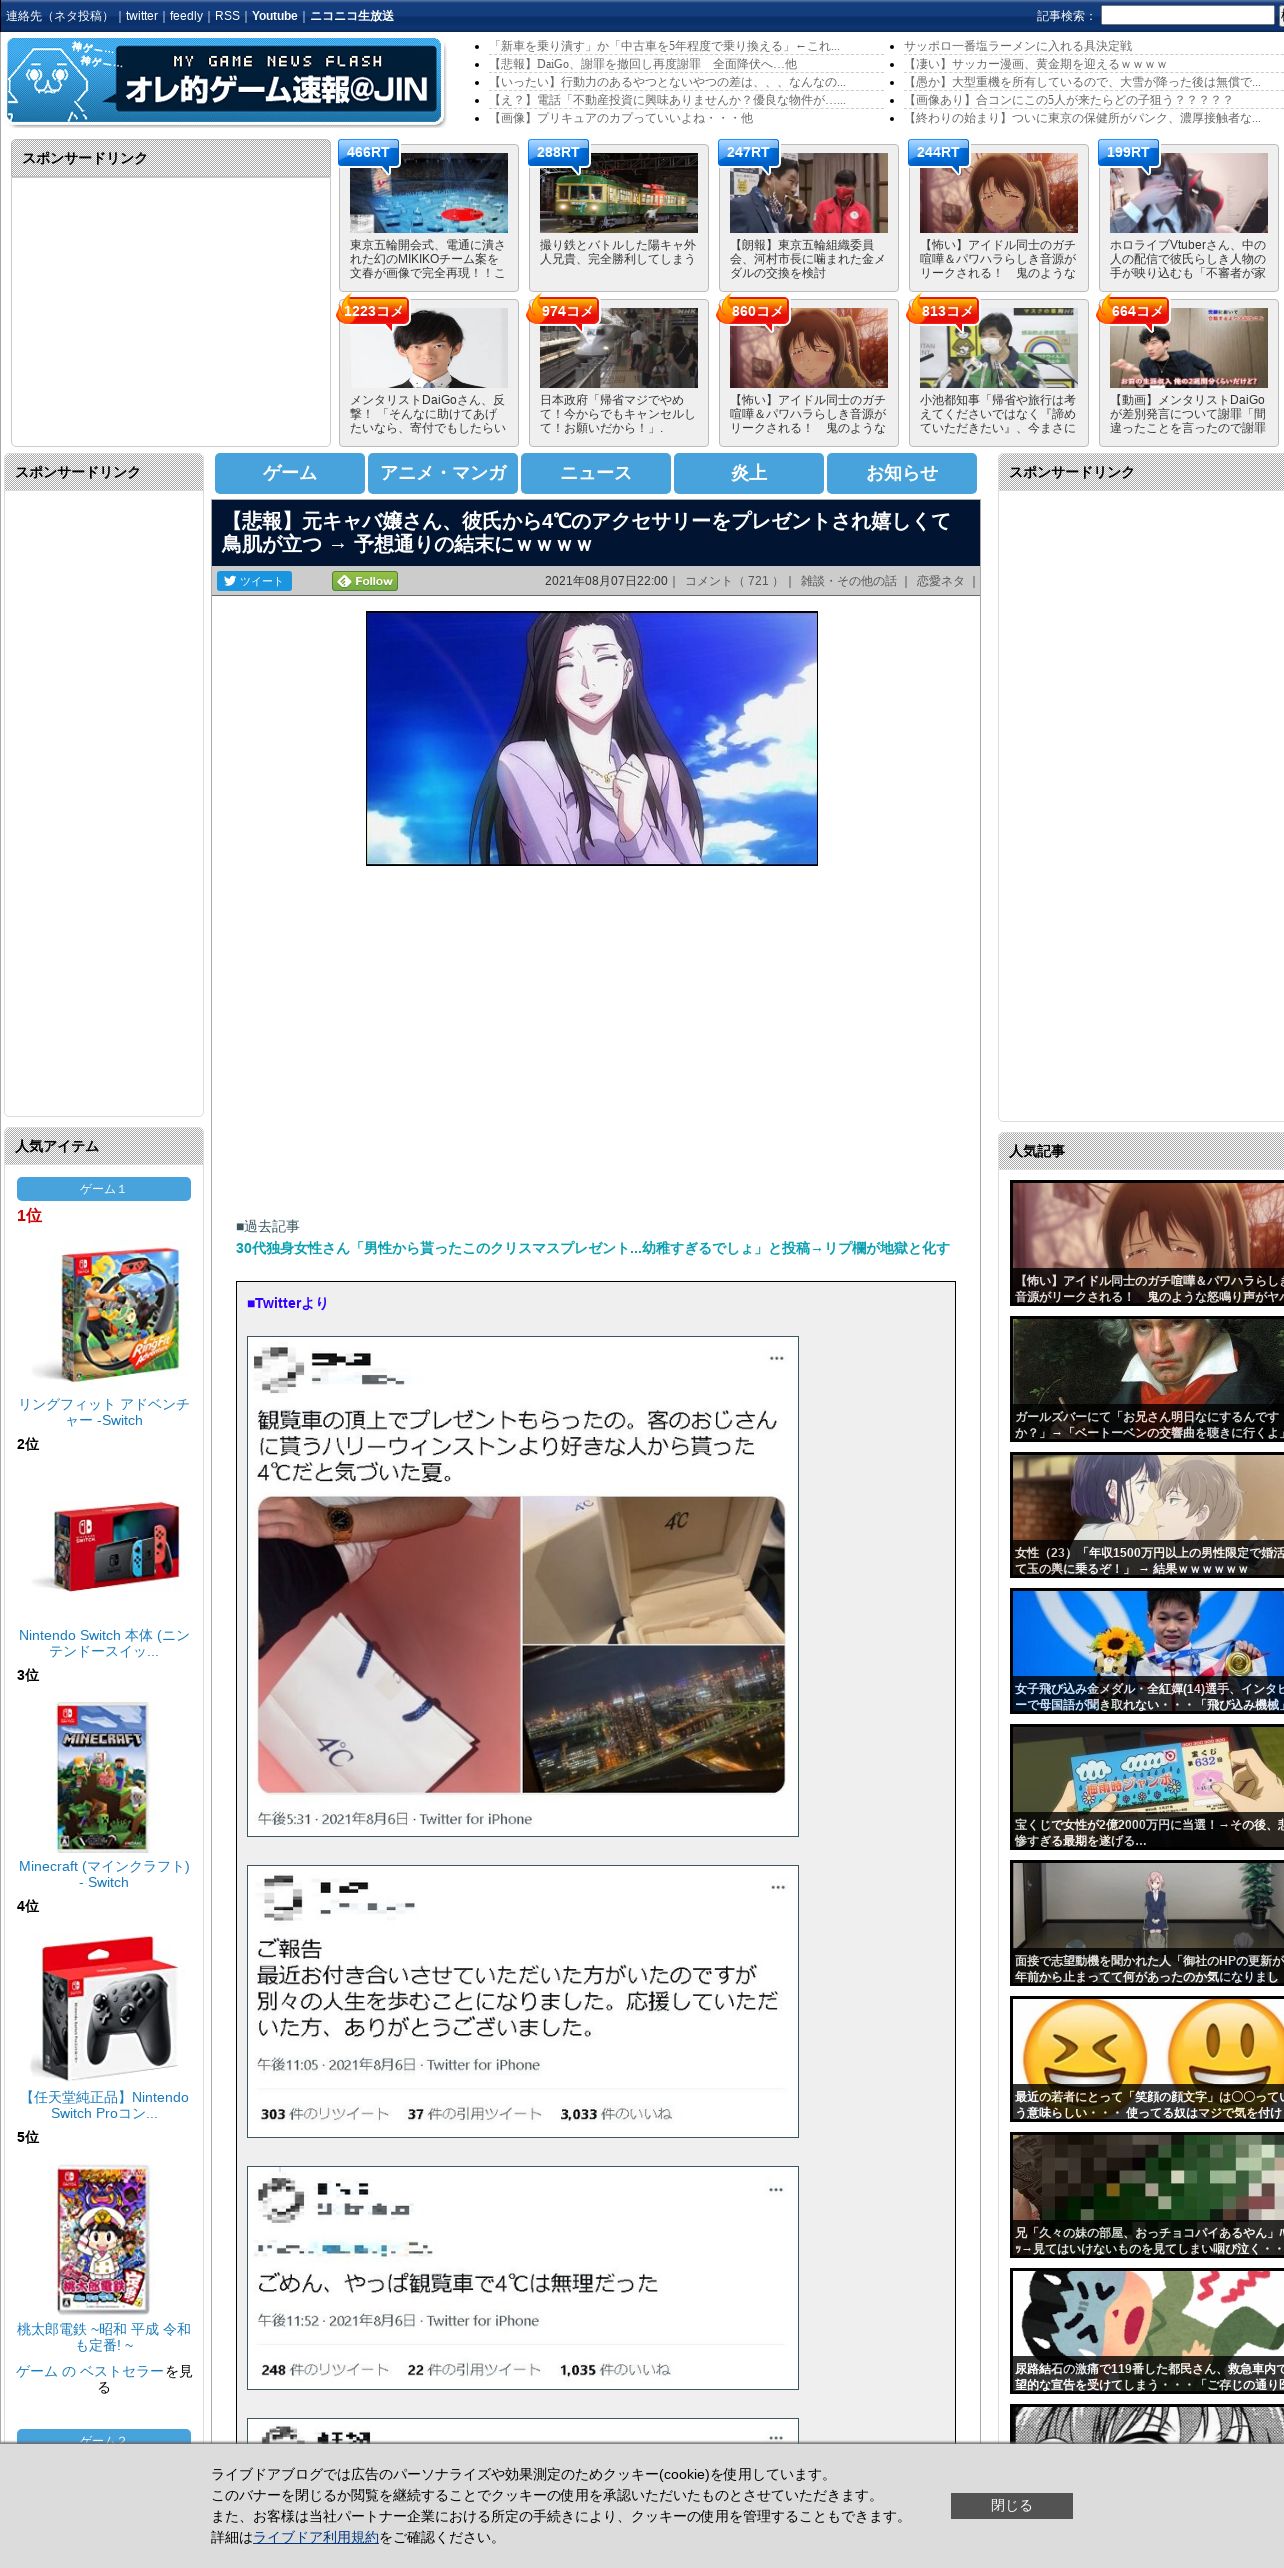1284x2568 pixels.
Task: Open the twitter link in top bar
Action: coord(141,16)
